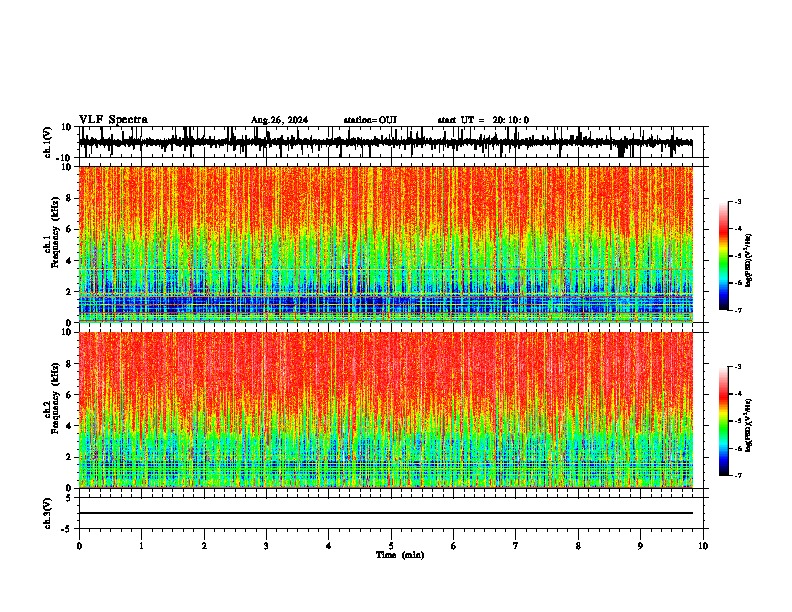792x612 pixels.
Task: Click the "Time (min)" axis label
Action: 400,555
